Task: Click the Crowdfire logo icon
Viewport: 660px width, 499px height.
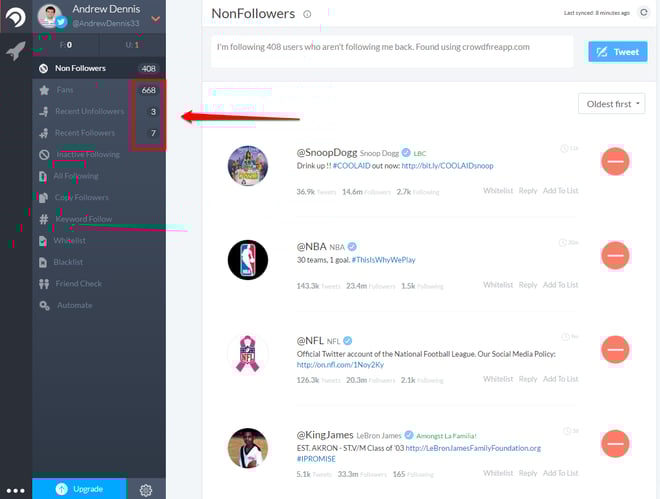Action: (16, 16)
